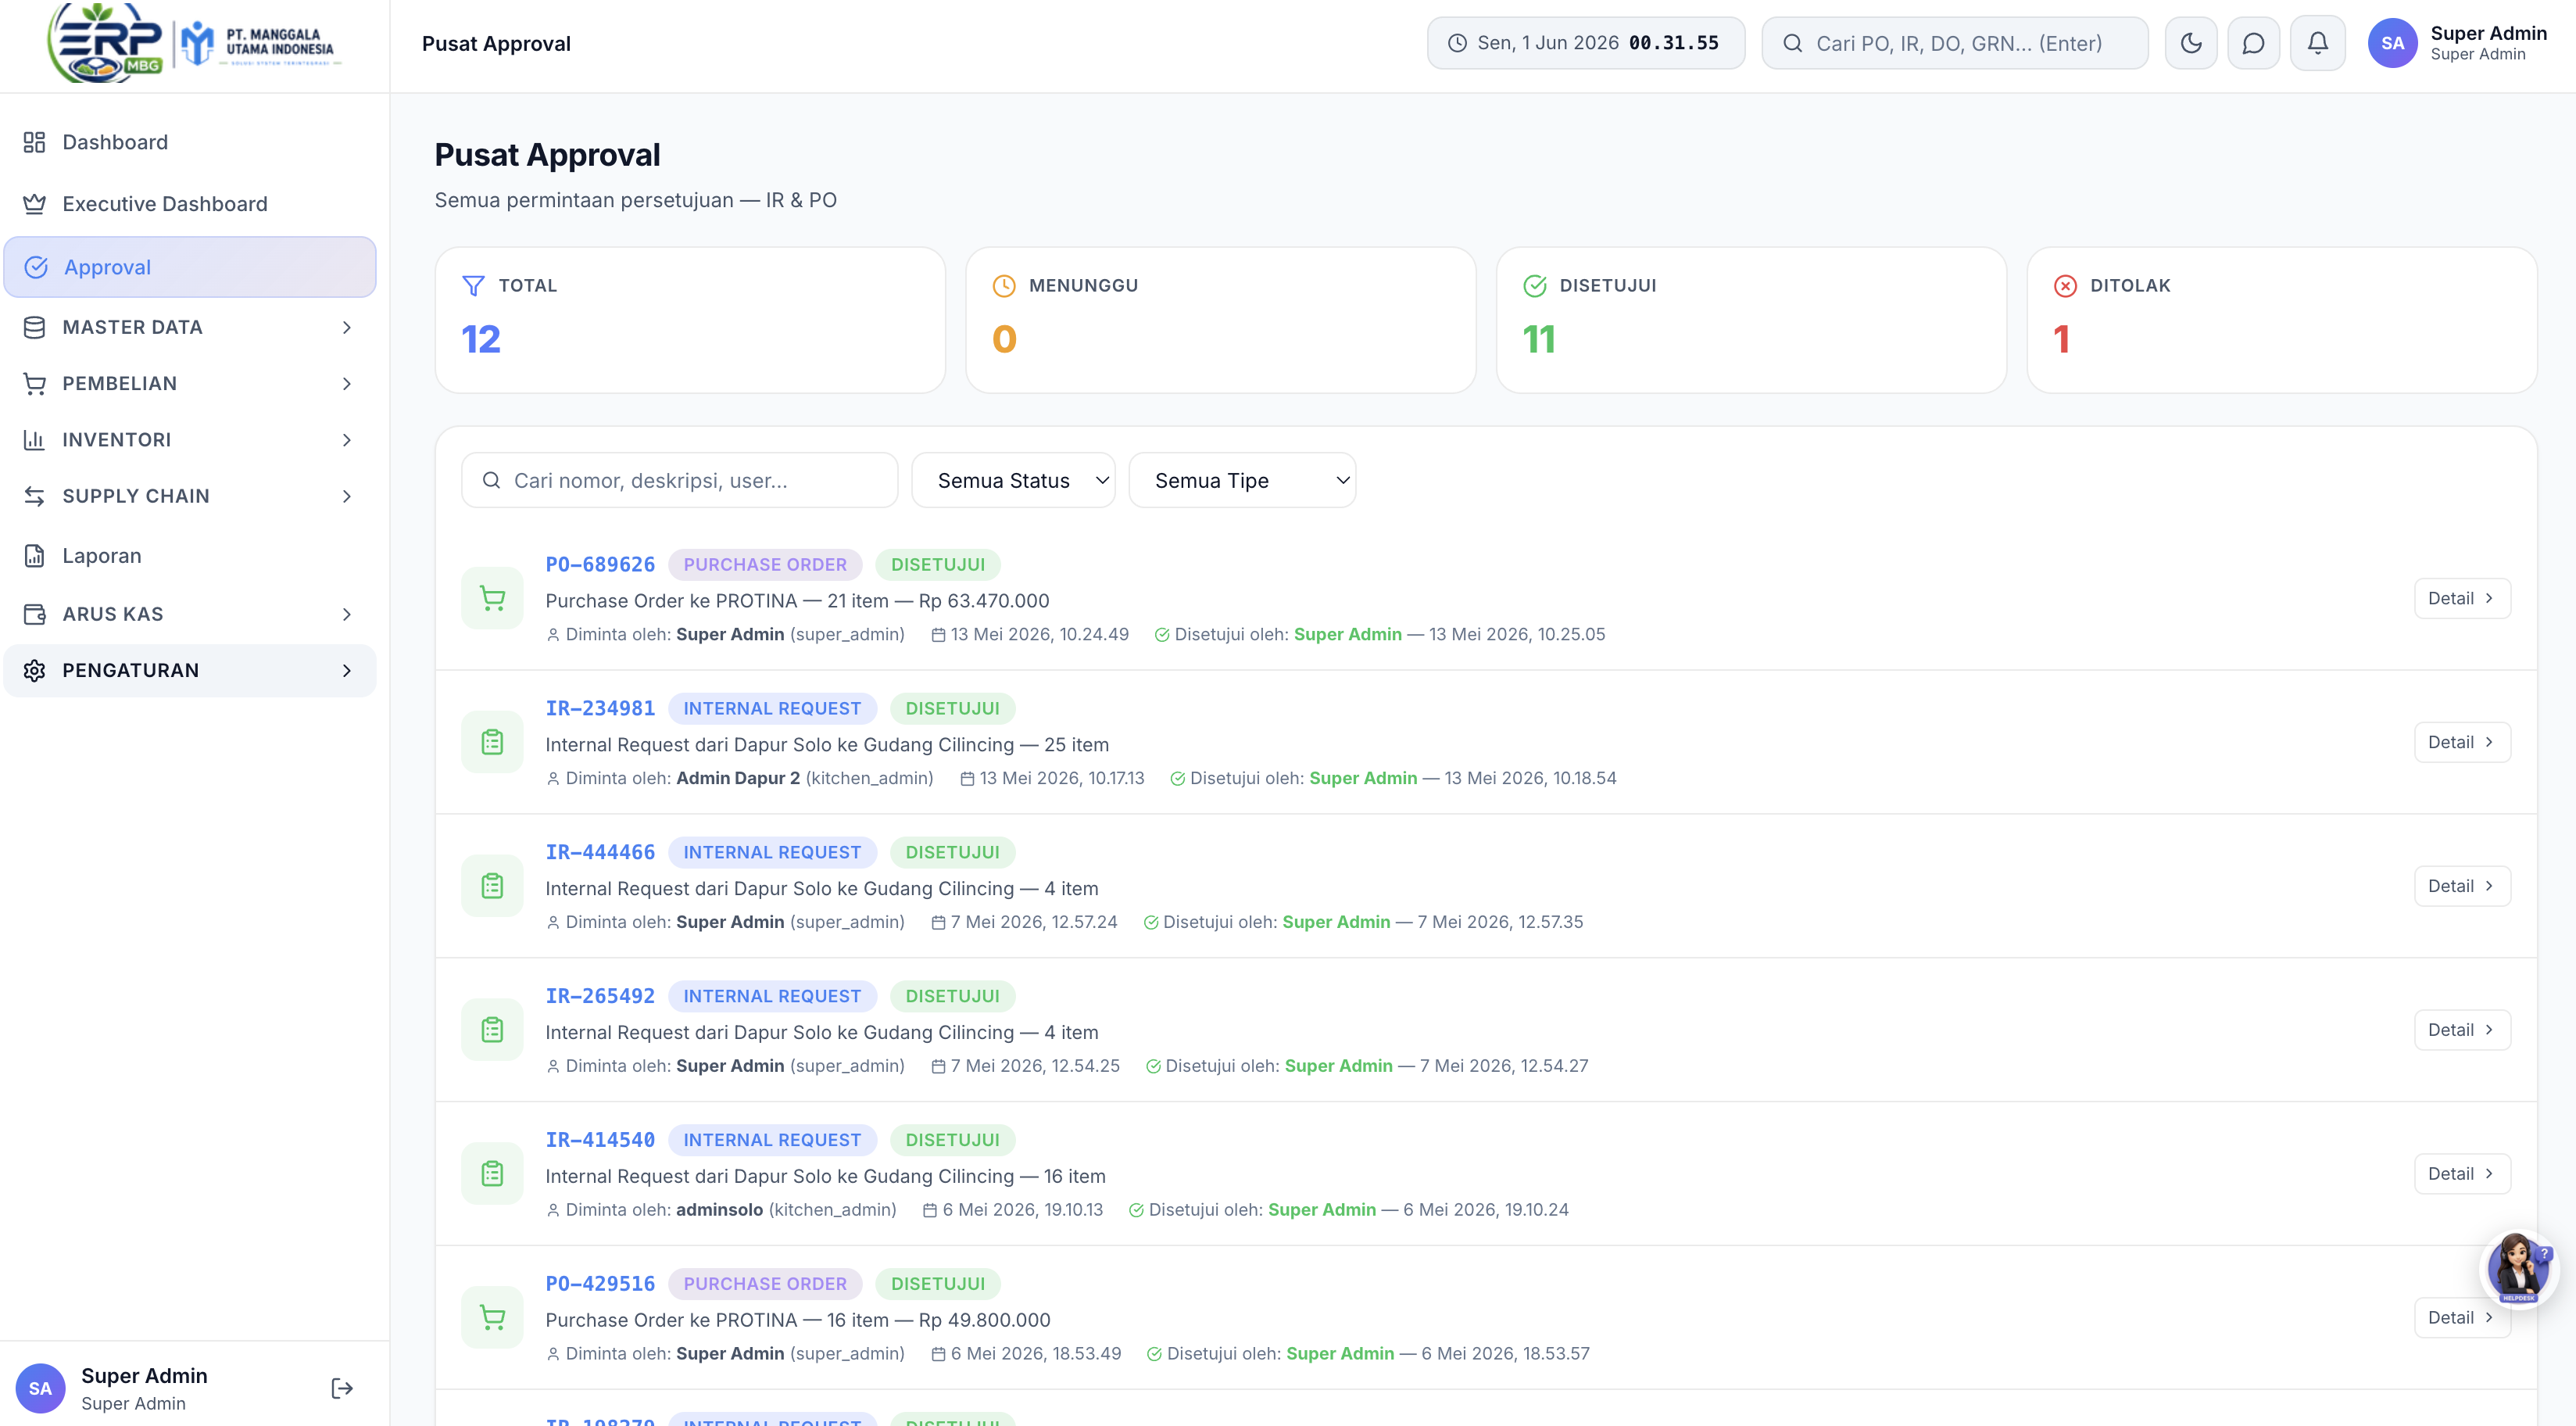Click the Supply Chain arrows icon
2576x1426 pixels.
pos(35,496)
